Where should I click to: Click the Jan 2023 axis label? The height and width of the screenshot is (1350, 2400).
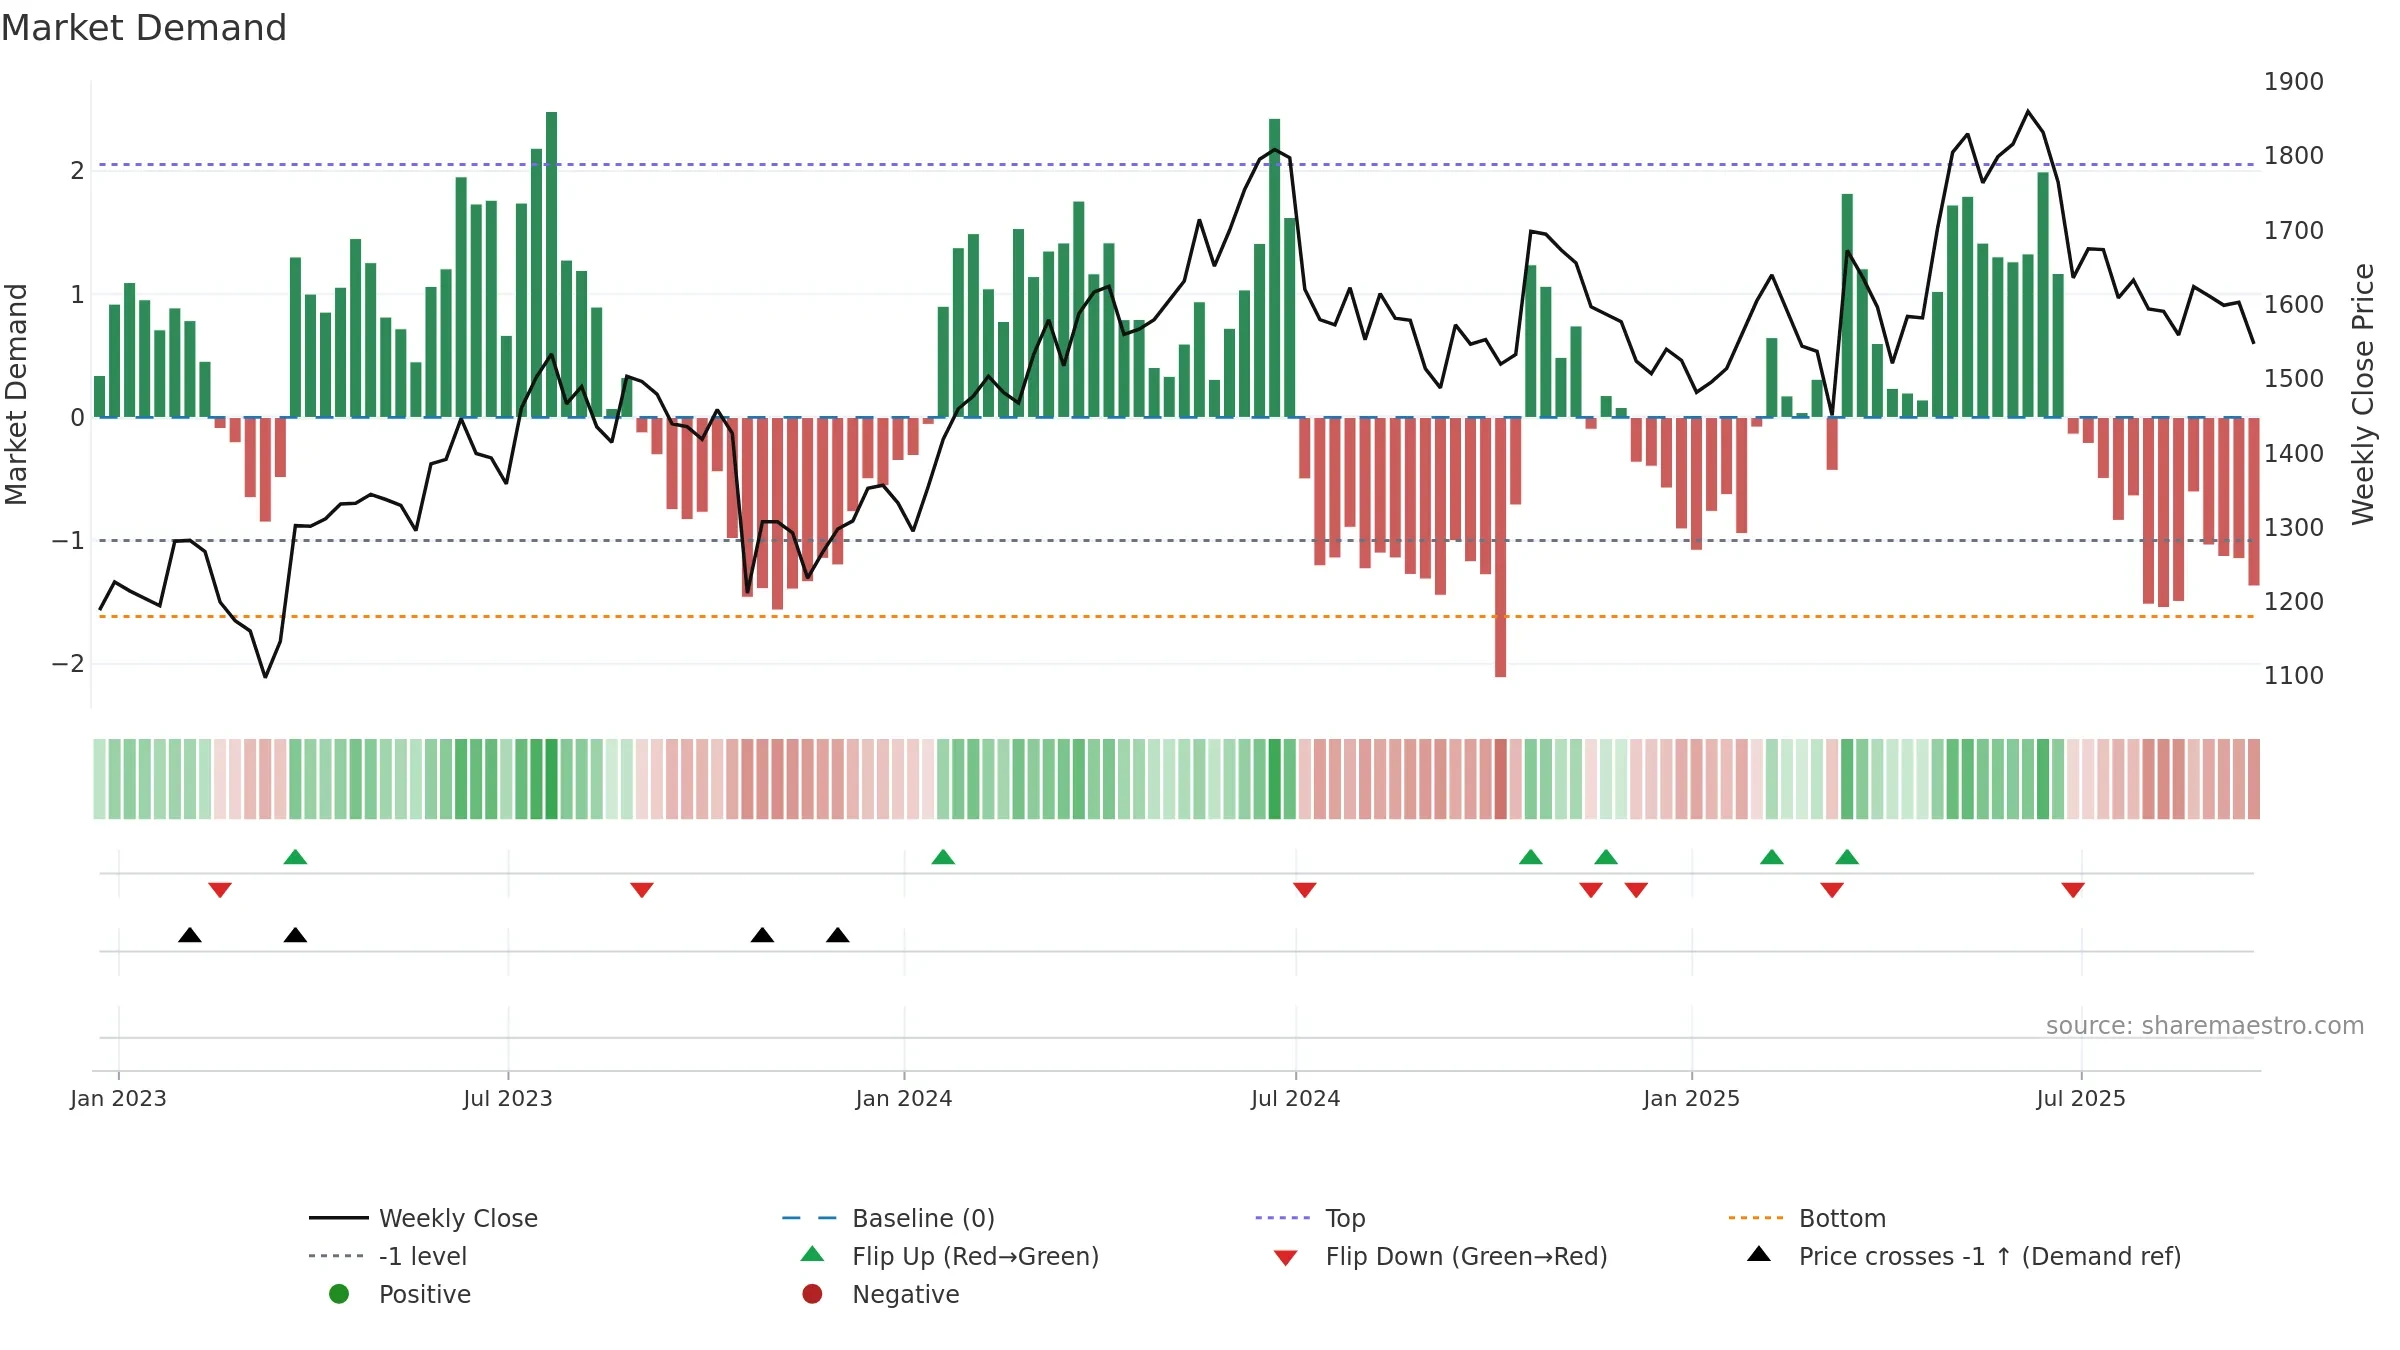[x=118, y=1099]
